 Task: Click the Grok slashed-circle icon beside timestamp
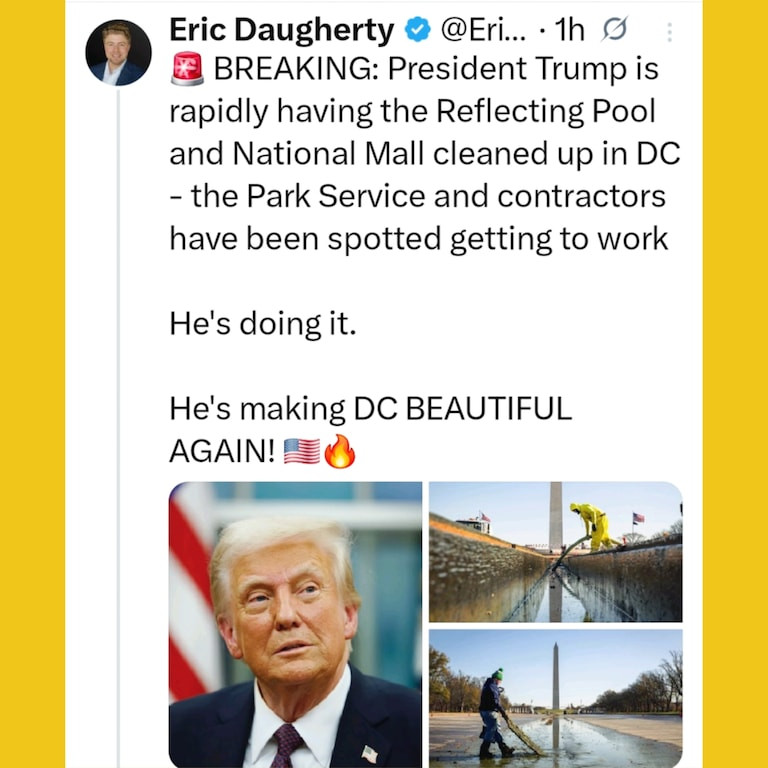613,32
